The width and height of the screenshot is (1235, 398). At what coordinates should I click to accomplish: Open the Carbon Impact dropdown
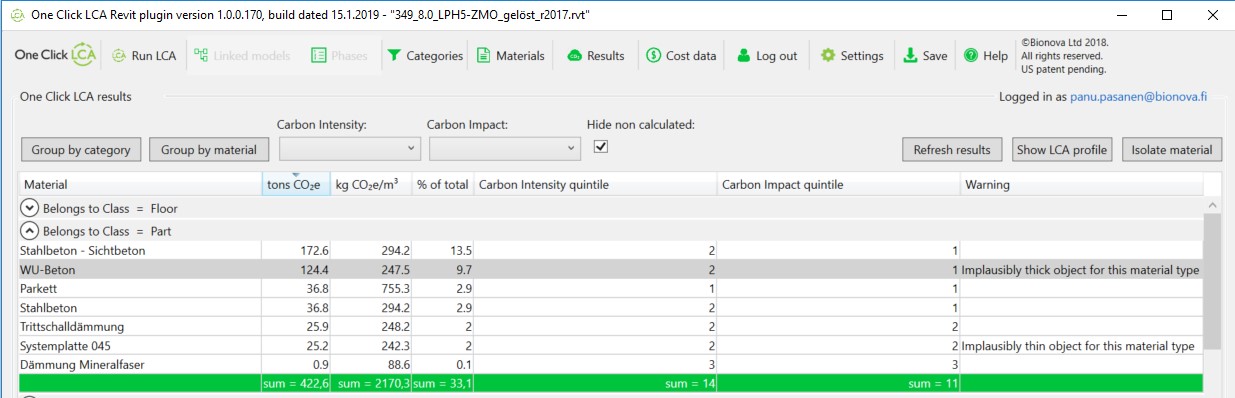(504, 148)
